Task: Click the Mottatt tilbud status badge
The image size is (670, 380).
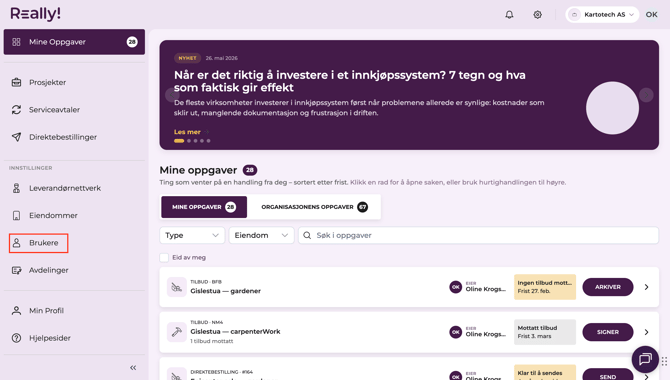Action: 545,332
